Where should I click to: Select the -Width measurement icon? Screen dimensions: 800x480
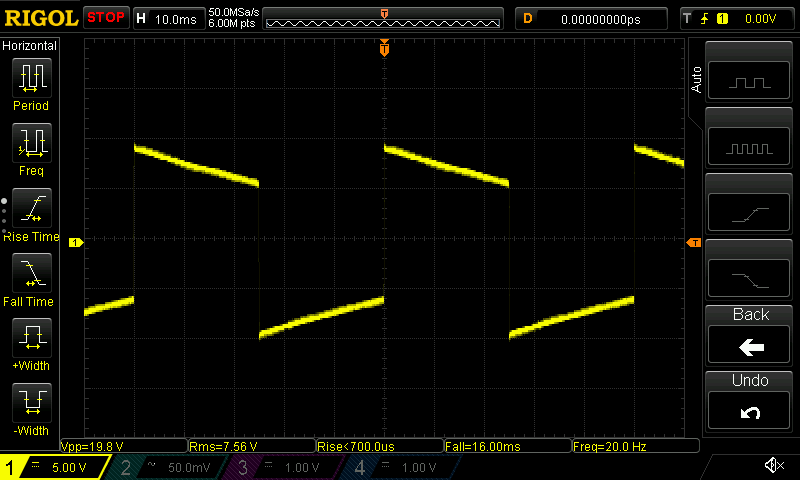pyautogui.click(x=32, y=402)
